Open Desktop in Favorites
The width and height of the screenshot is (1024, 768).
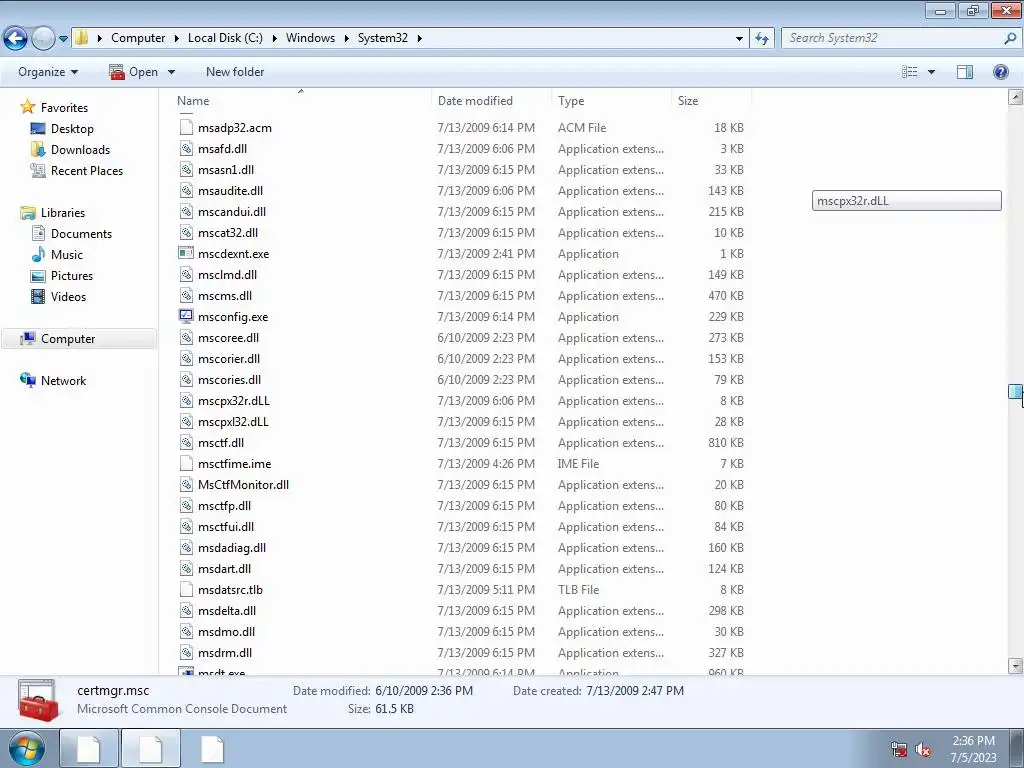72,129
